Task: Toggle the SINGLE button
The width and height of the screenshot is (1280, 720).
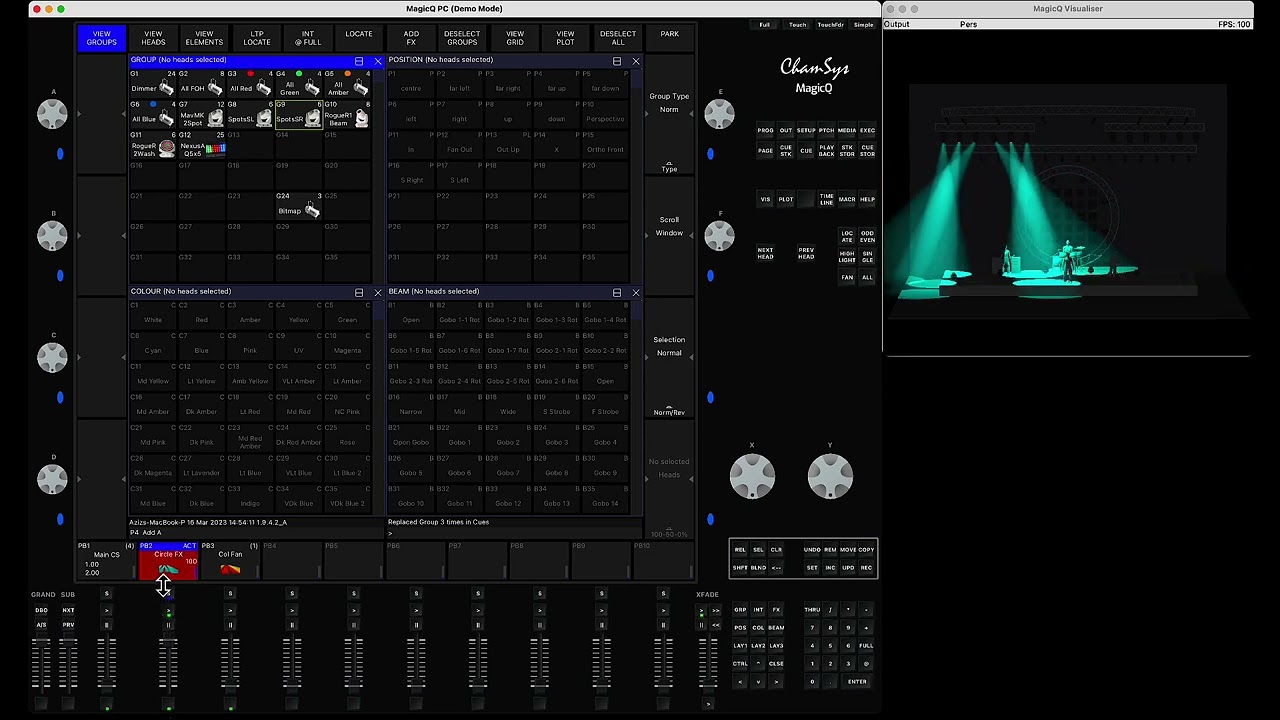Action: click(867, 257)
